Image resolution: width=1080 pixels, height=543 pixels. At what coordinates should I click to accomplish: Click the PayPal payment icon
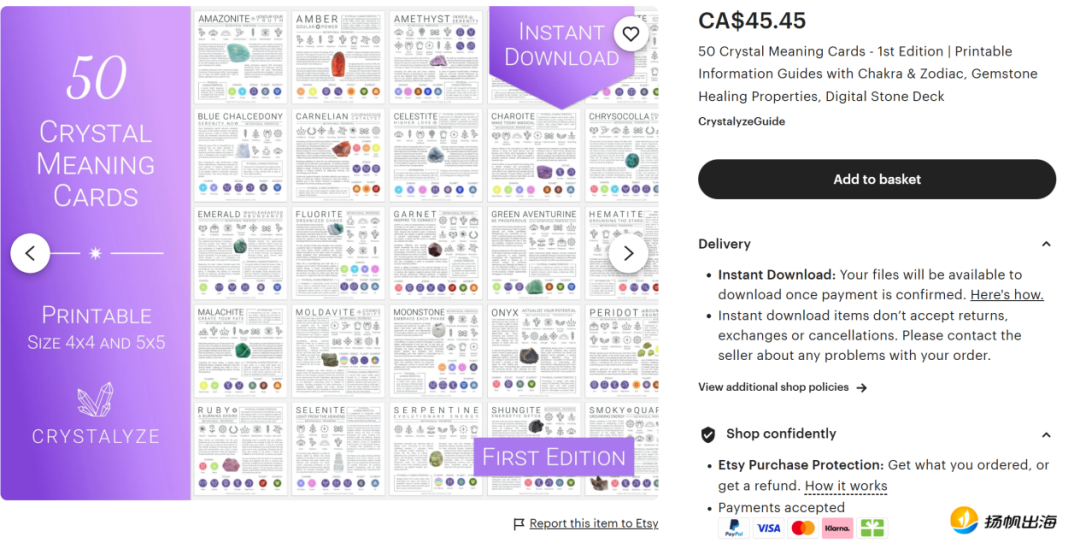pyautogui.click(x=734, y=529)
